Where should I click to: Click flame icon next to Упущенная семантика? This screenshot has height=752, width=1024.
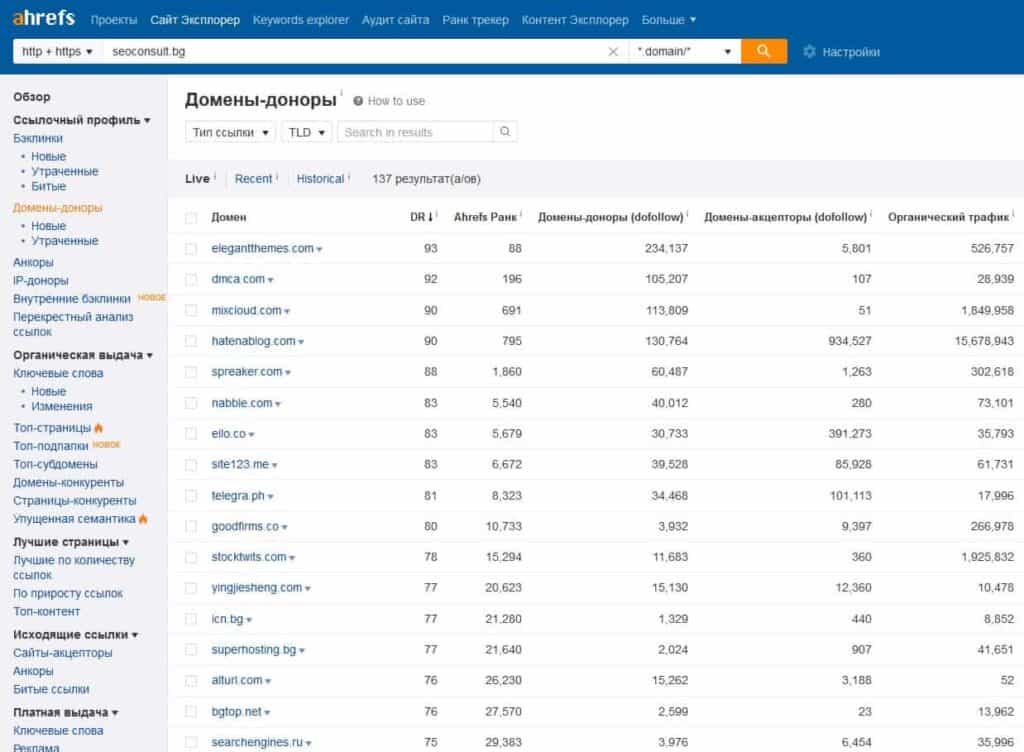tap(143, 519)
